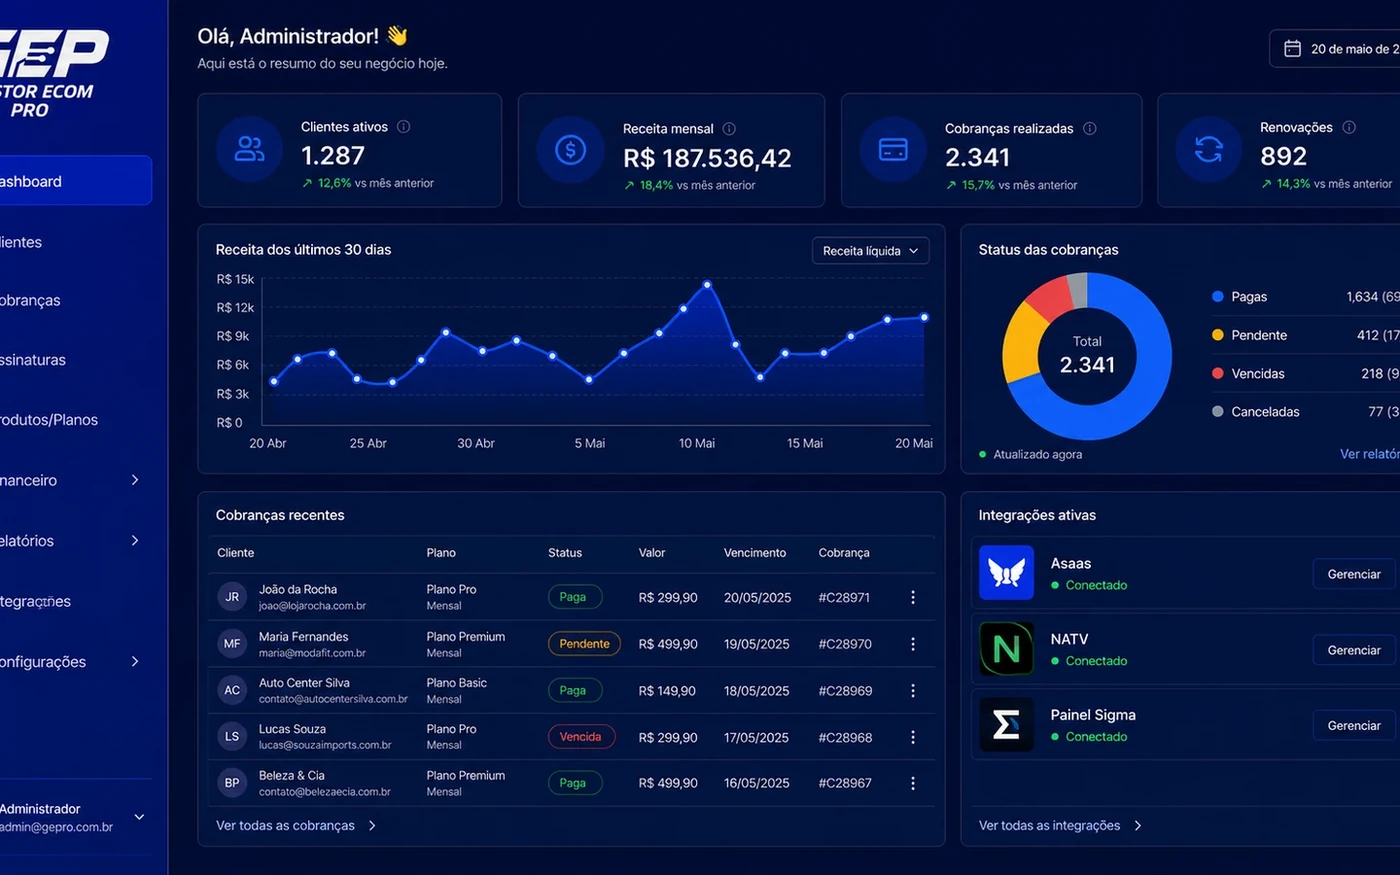Image resolution: width=1400 pixels, height=875 pixels.
Task: Go to Clientes in the sidebar
Action: [21, 242]
